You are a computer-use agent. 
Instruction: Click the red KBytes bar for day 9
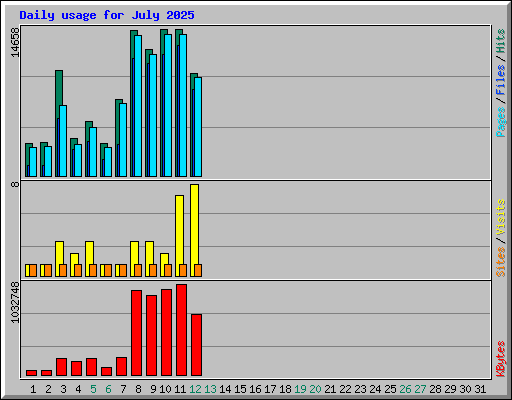152,335
